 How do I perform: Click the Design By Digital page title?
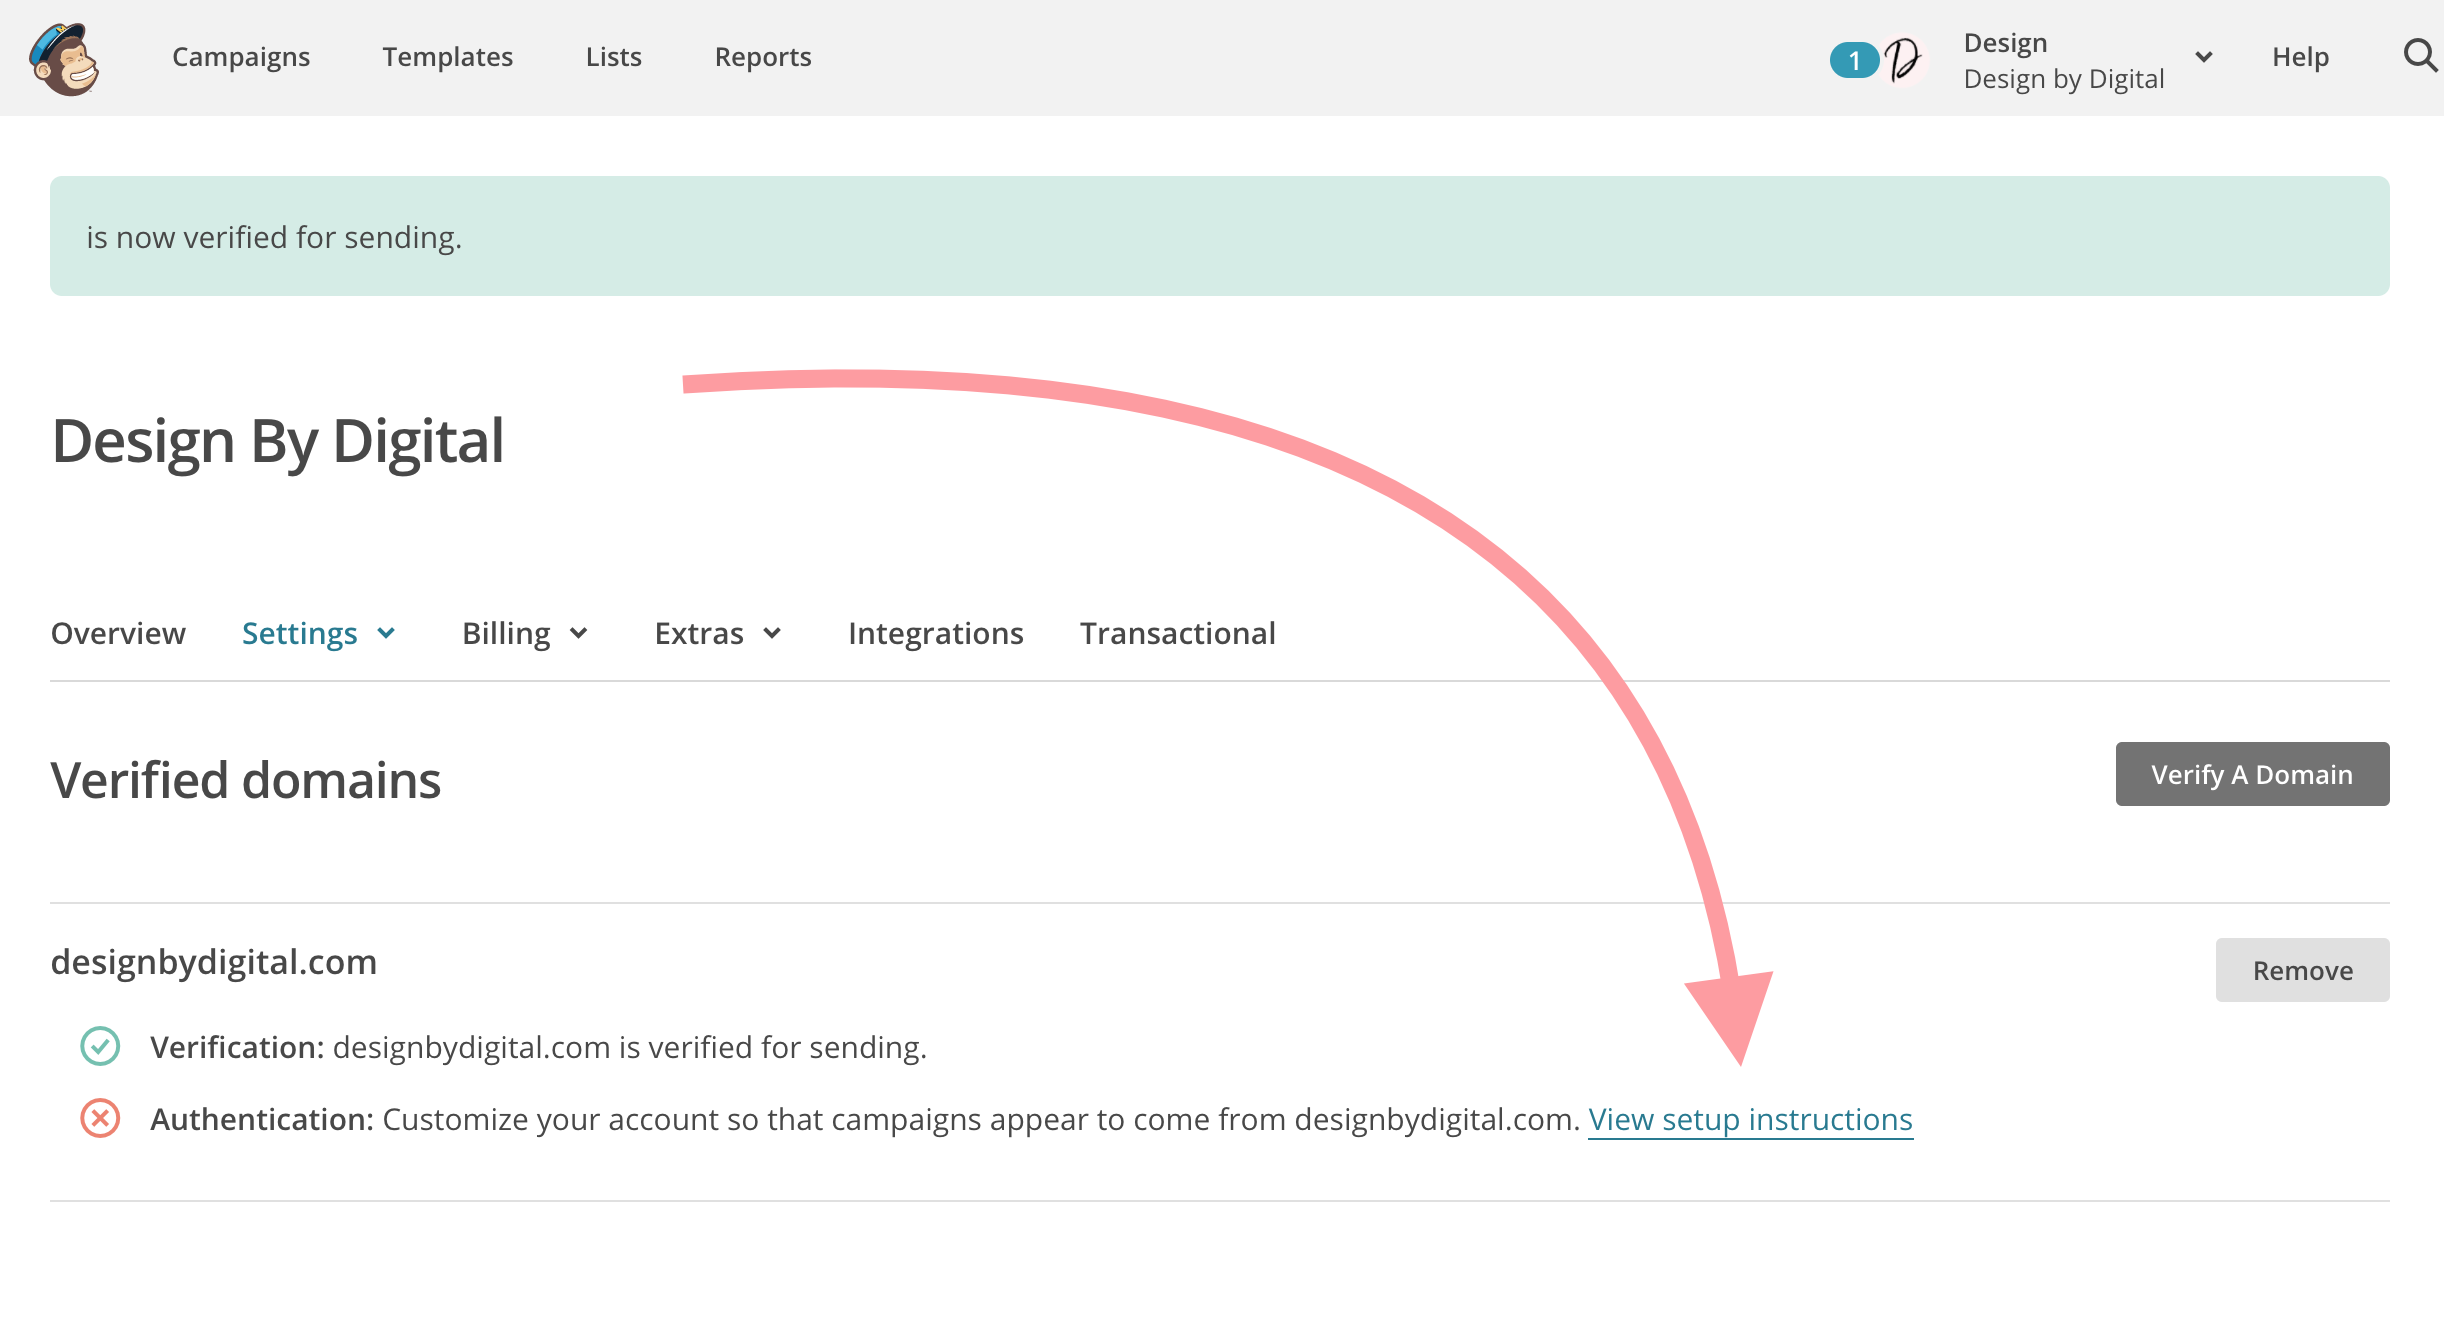[x=278, y=441]
